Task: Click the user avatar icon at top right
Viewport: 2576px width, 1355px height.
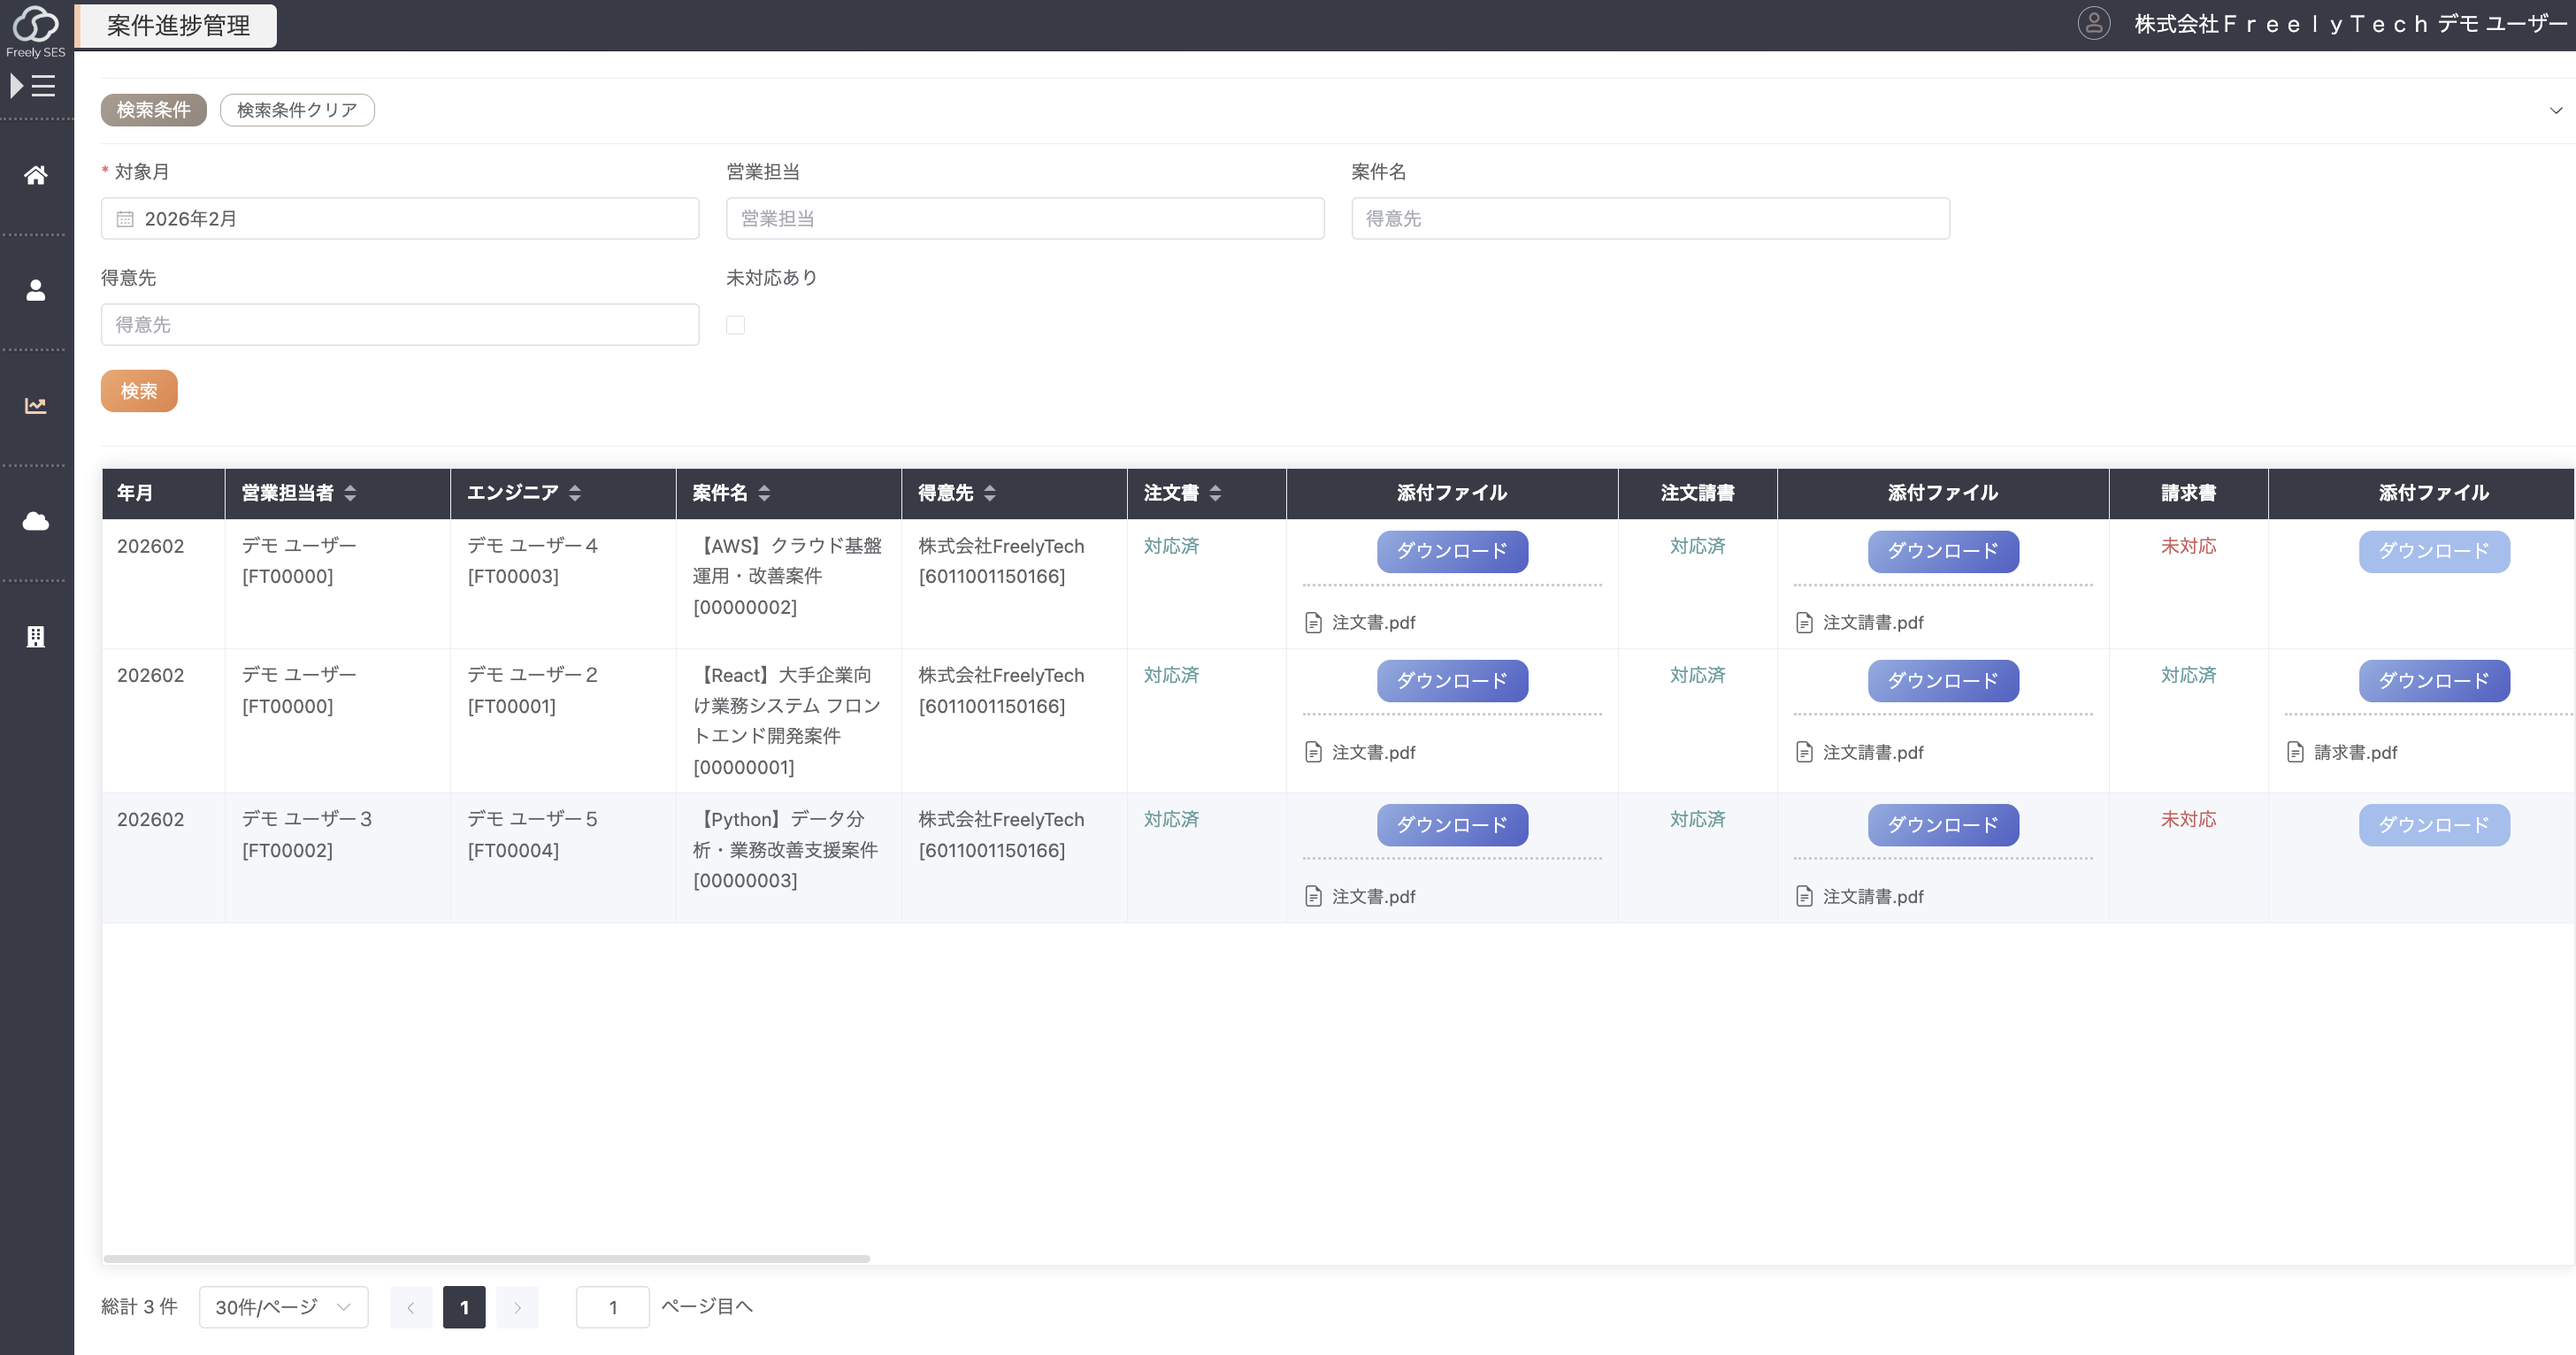Action: [x=2093, y=23]
